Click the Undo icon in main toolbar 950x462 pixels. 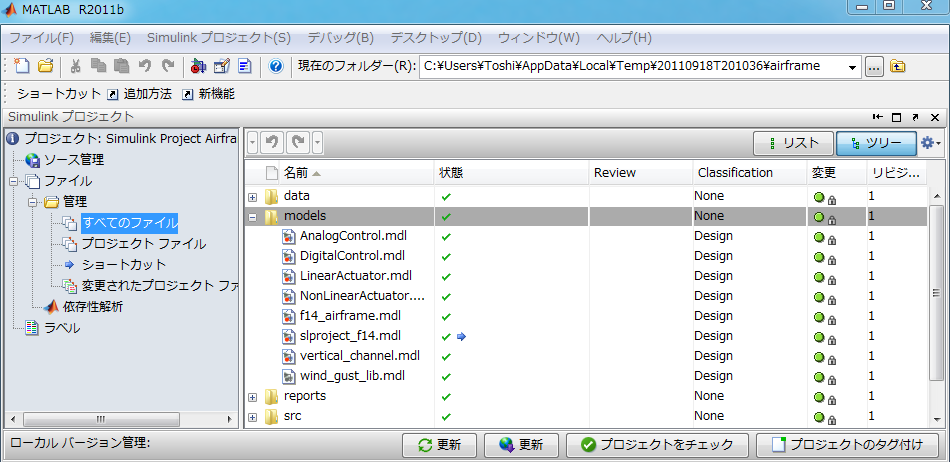(x=144, y=66)
